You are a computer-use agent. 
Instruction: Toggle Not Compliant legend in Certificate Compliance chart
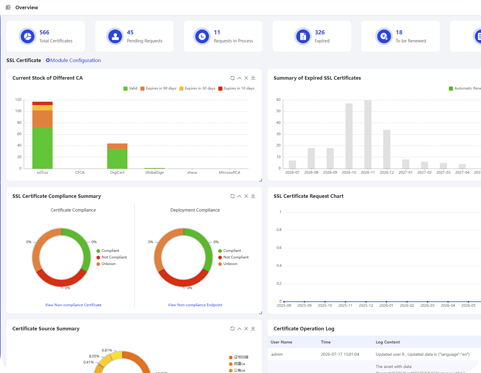point(112,257)
